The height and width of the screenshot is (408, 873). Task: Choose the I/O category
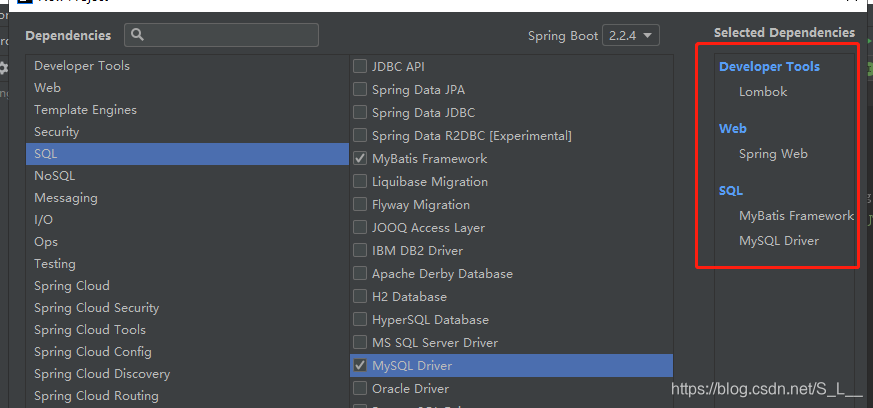point(187,220)
